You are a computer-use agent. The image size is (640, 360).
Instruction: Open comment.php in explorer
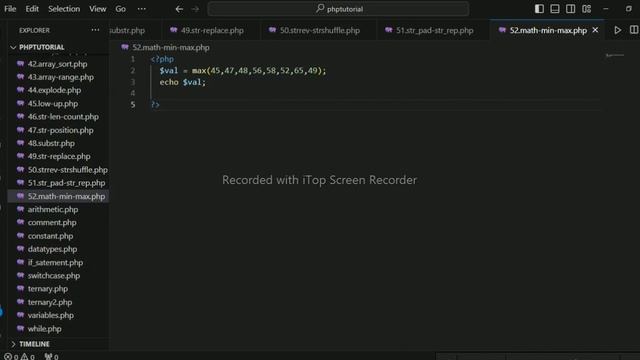(x=58, y=222)
